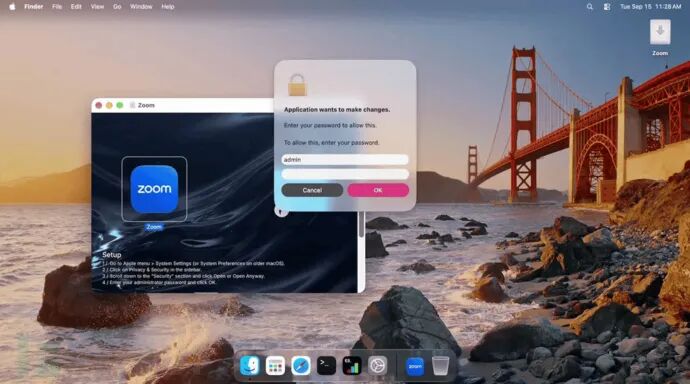Open Spotlight search in menu bar

[590, 7]
